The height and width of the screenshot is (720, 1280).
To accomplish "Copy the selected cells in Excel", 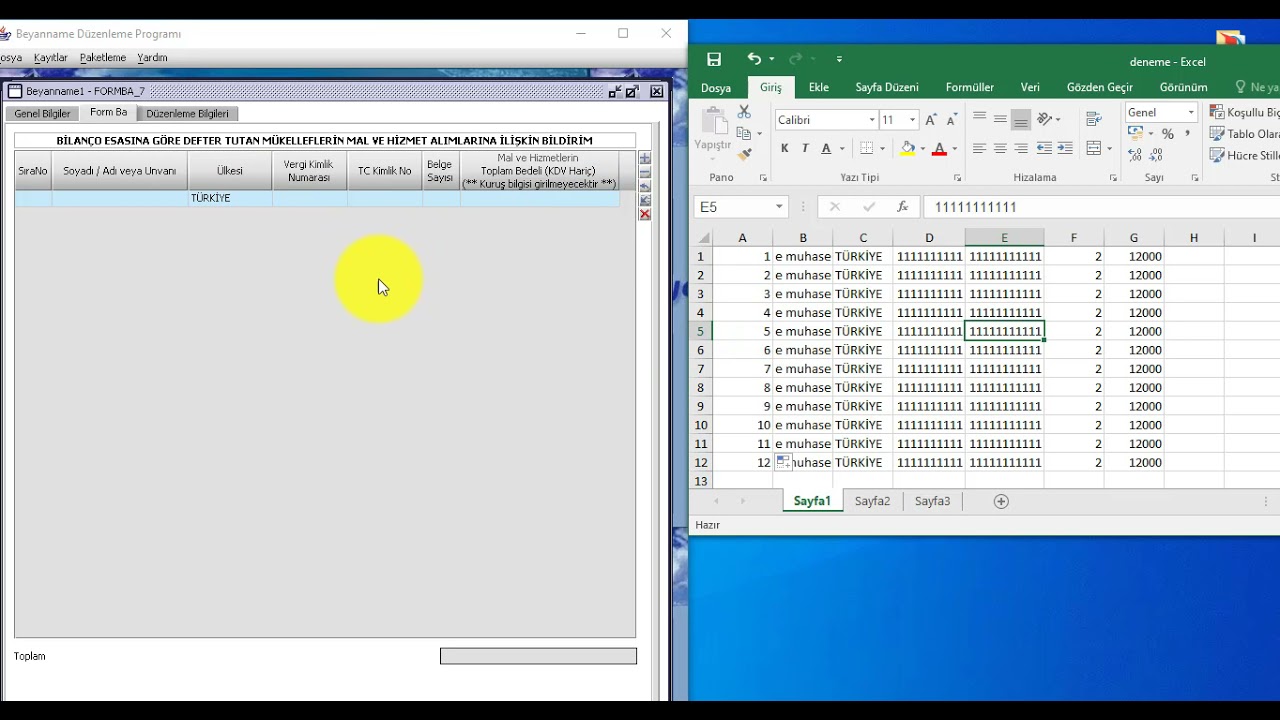I will pos(743,133).
